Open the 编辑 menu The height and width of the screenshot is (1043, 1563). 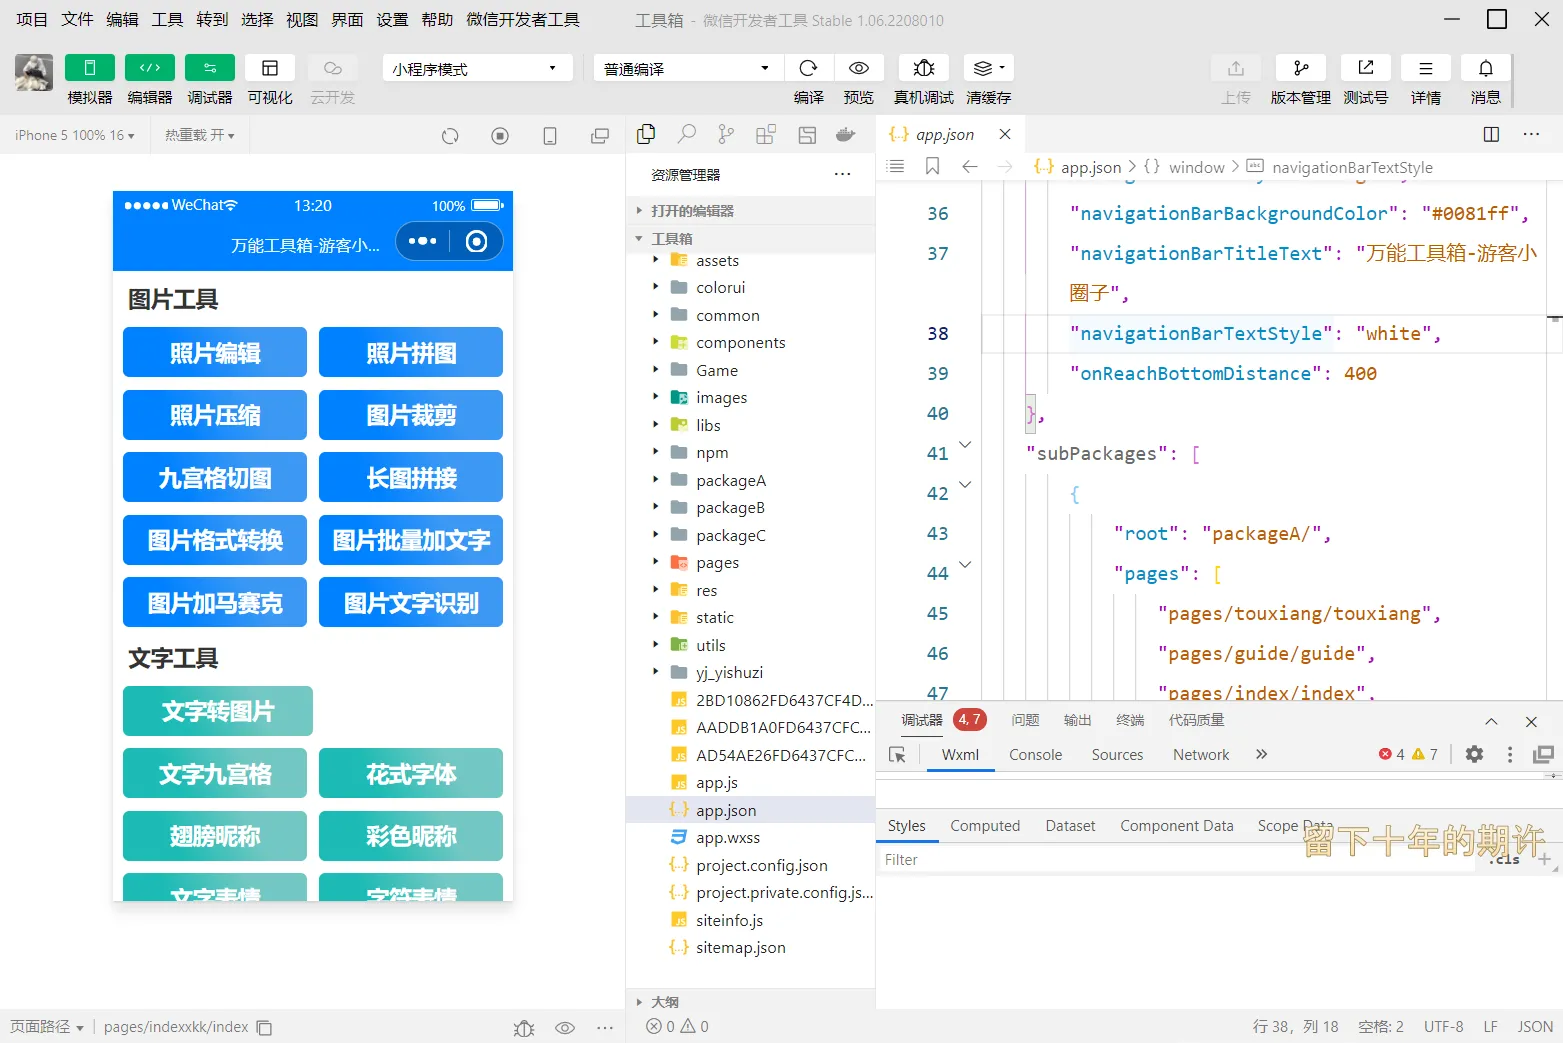coord(122,20)
